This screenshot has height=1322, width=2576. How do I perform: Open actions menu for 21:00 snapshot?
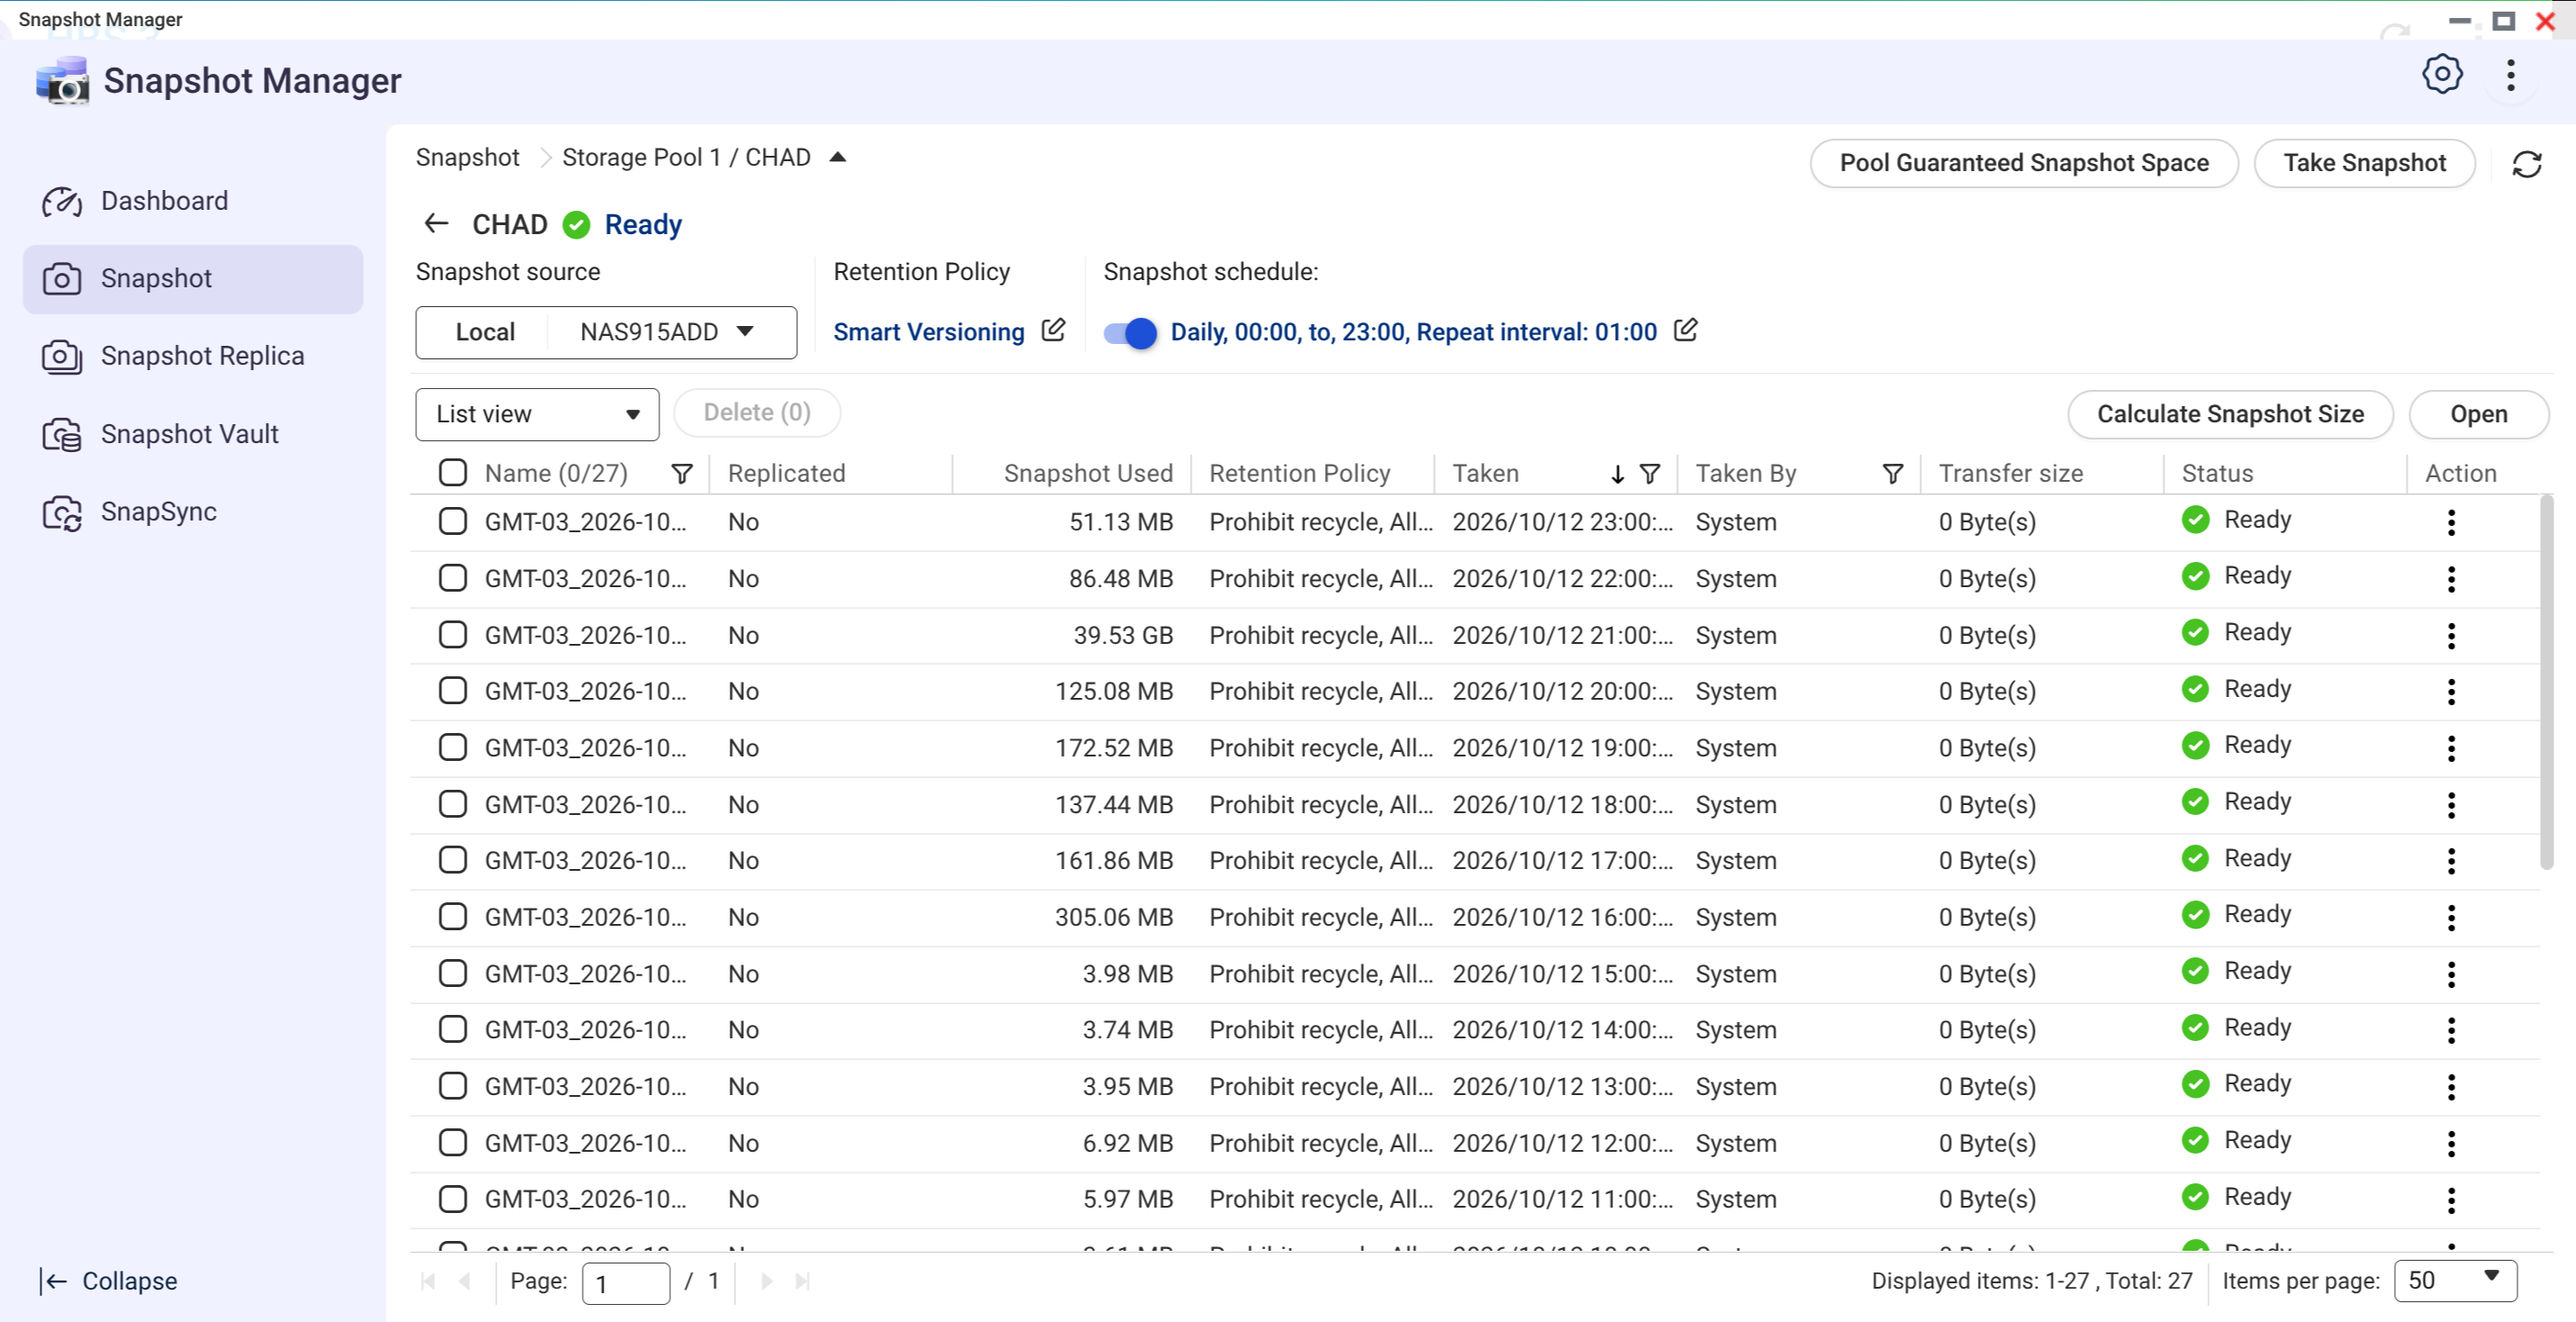[2450, 635]
